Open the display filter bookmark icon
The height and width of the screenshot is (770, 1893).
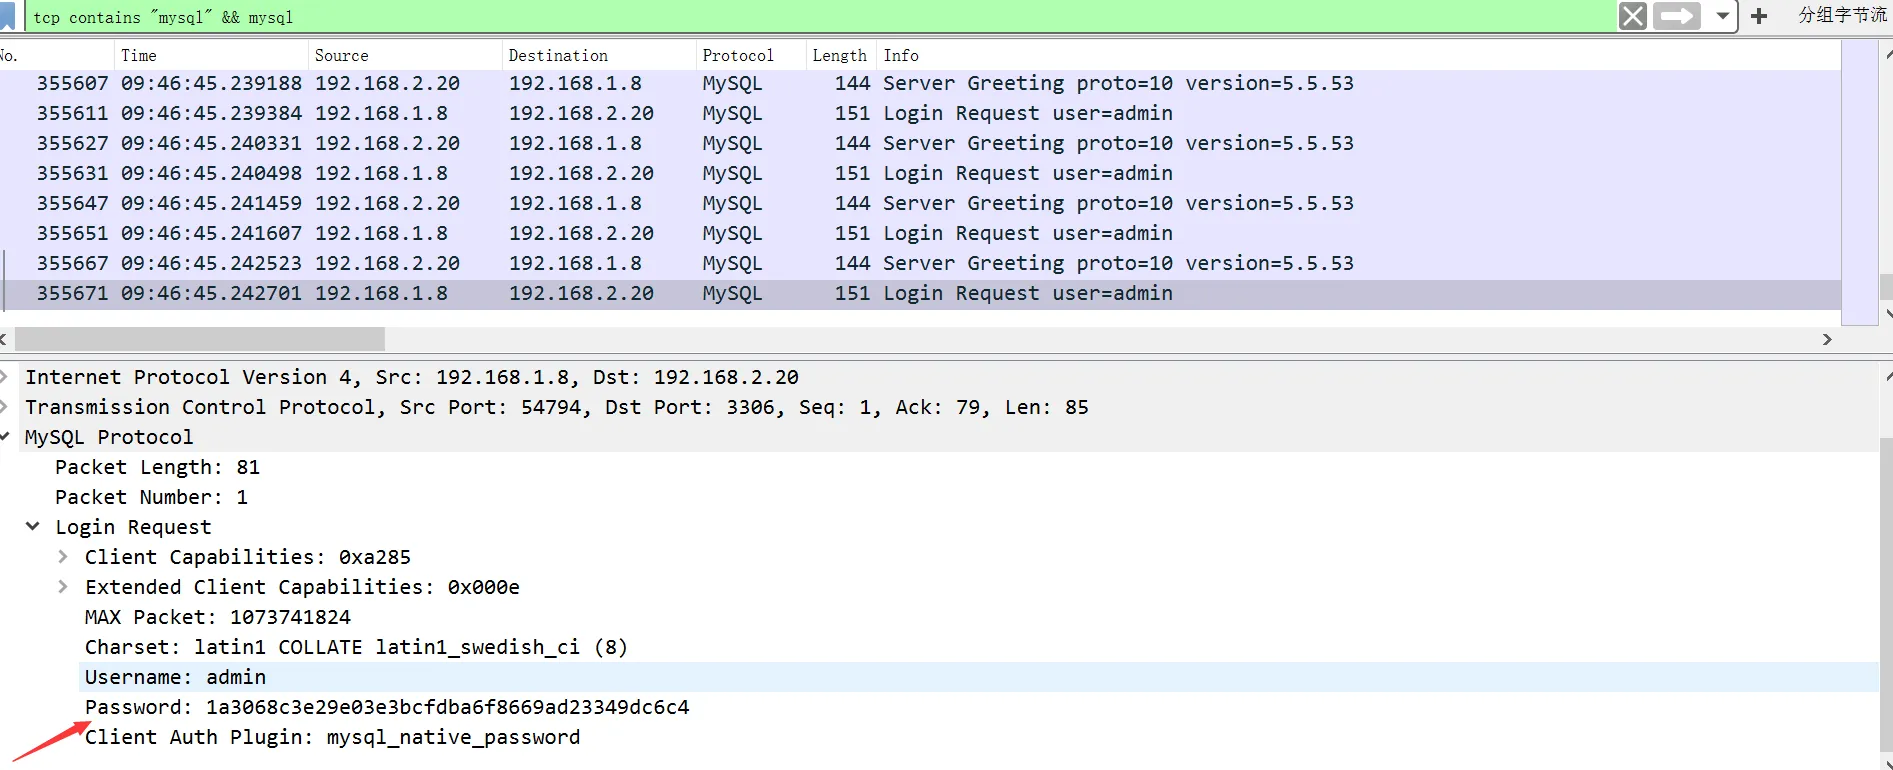point(8,16)
